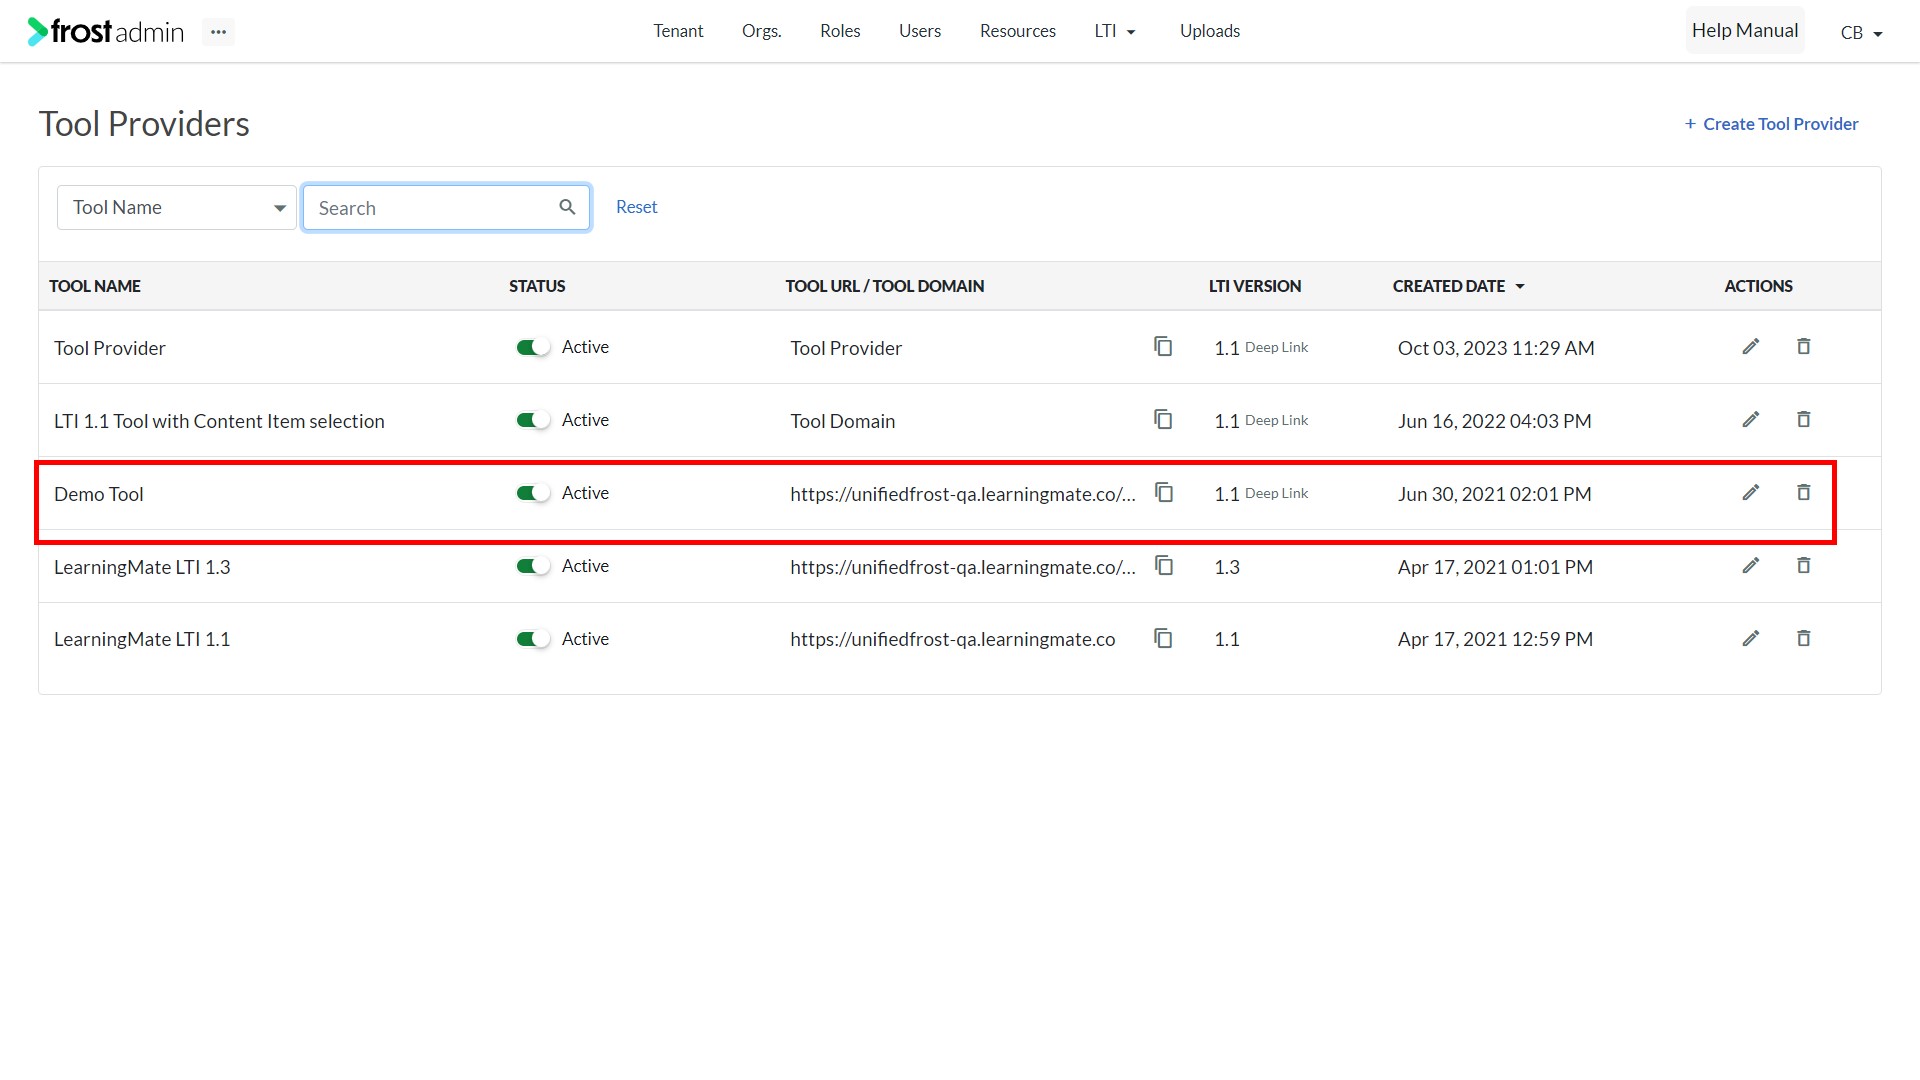The height and width of the screenshot is (1080, 1920).
Task: Delete LTI 1.1 Tool with Content Item selection
Action: click(x=1804, y=419)
